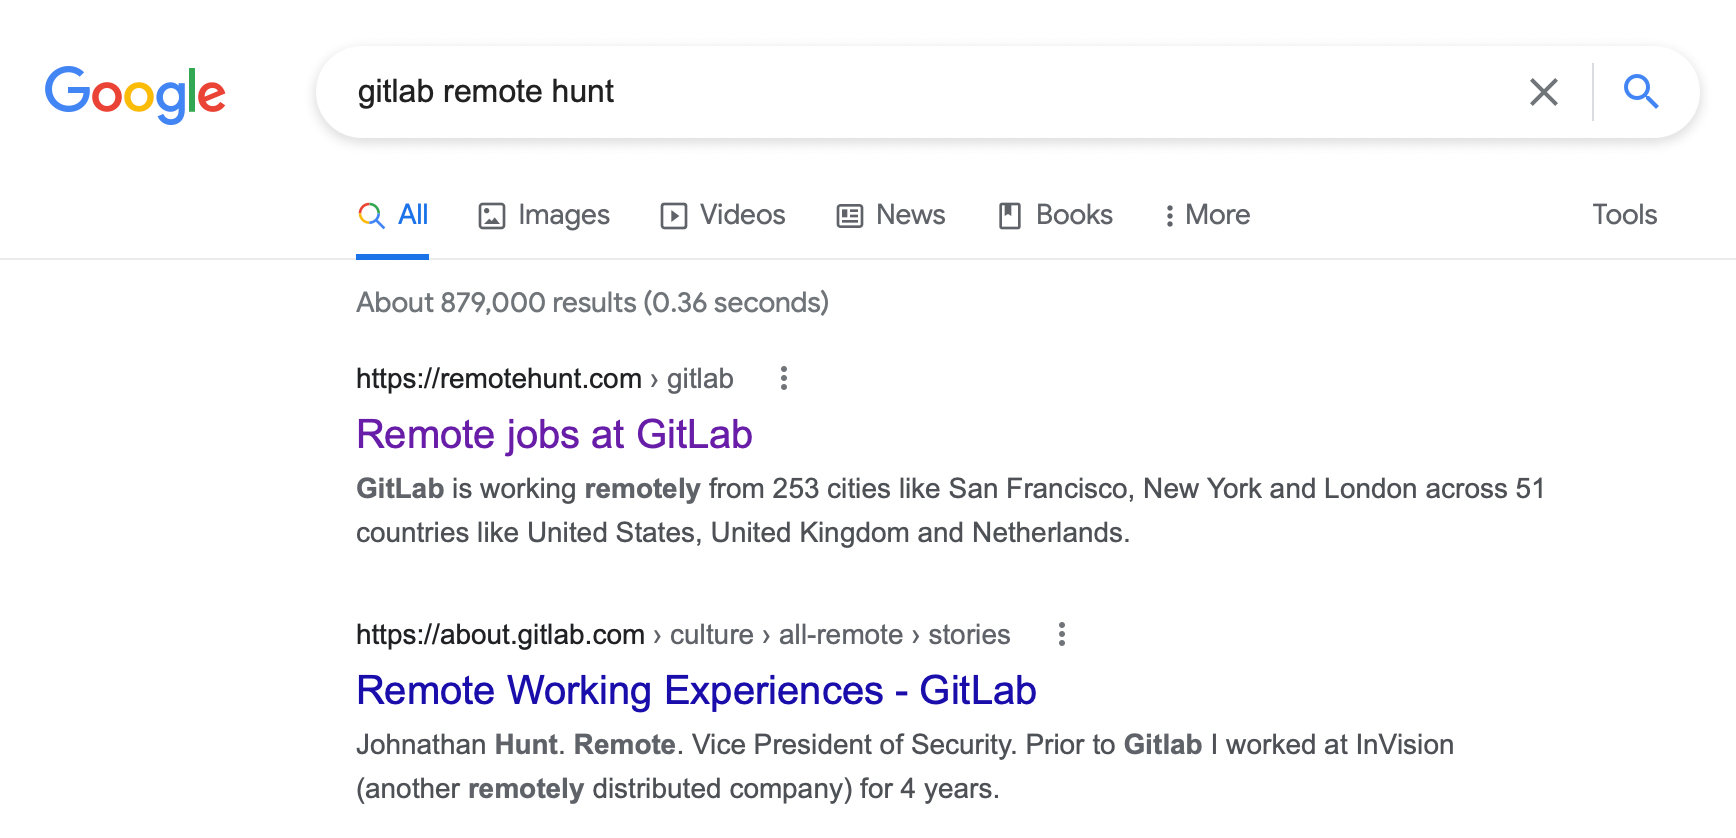The width and height of the screenshot is (1736, 838).
Task: Click the Videos tab play icon
Action: click(673, 216)
